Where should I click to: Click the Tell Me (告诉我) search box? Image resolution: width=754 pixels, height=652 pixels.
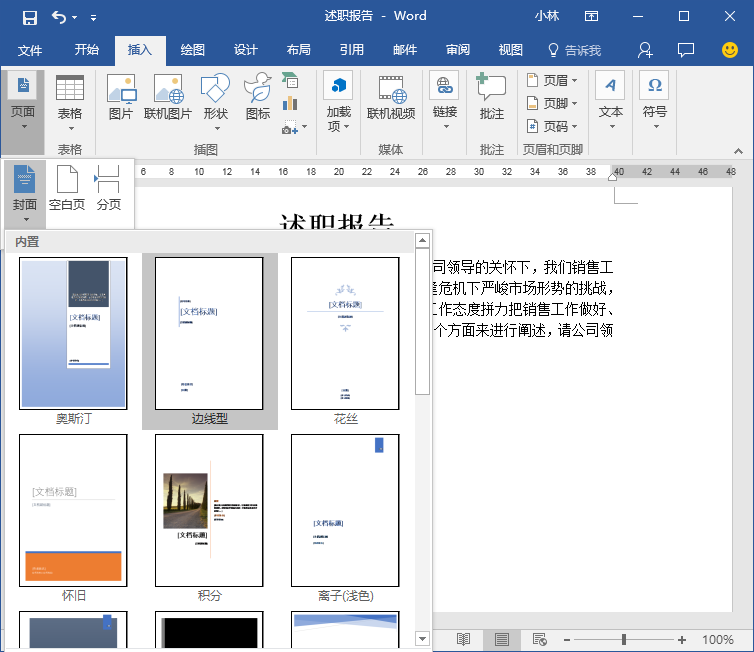point(575,50)
